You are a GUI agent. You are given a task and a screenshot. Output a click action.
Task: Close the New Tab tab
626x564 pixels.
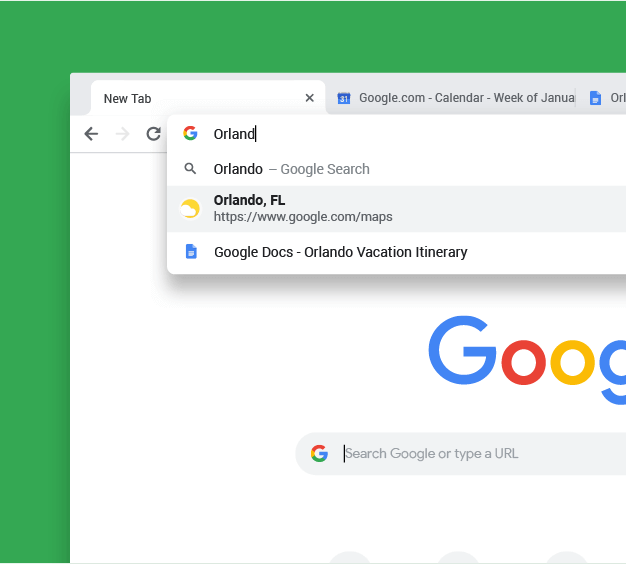(309, 98)
